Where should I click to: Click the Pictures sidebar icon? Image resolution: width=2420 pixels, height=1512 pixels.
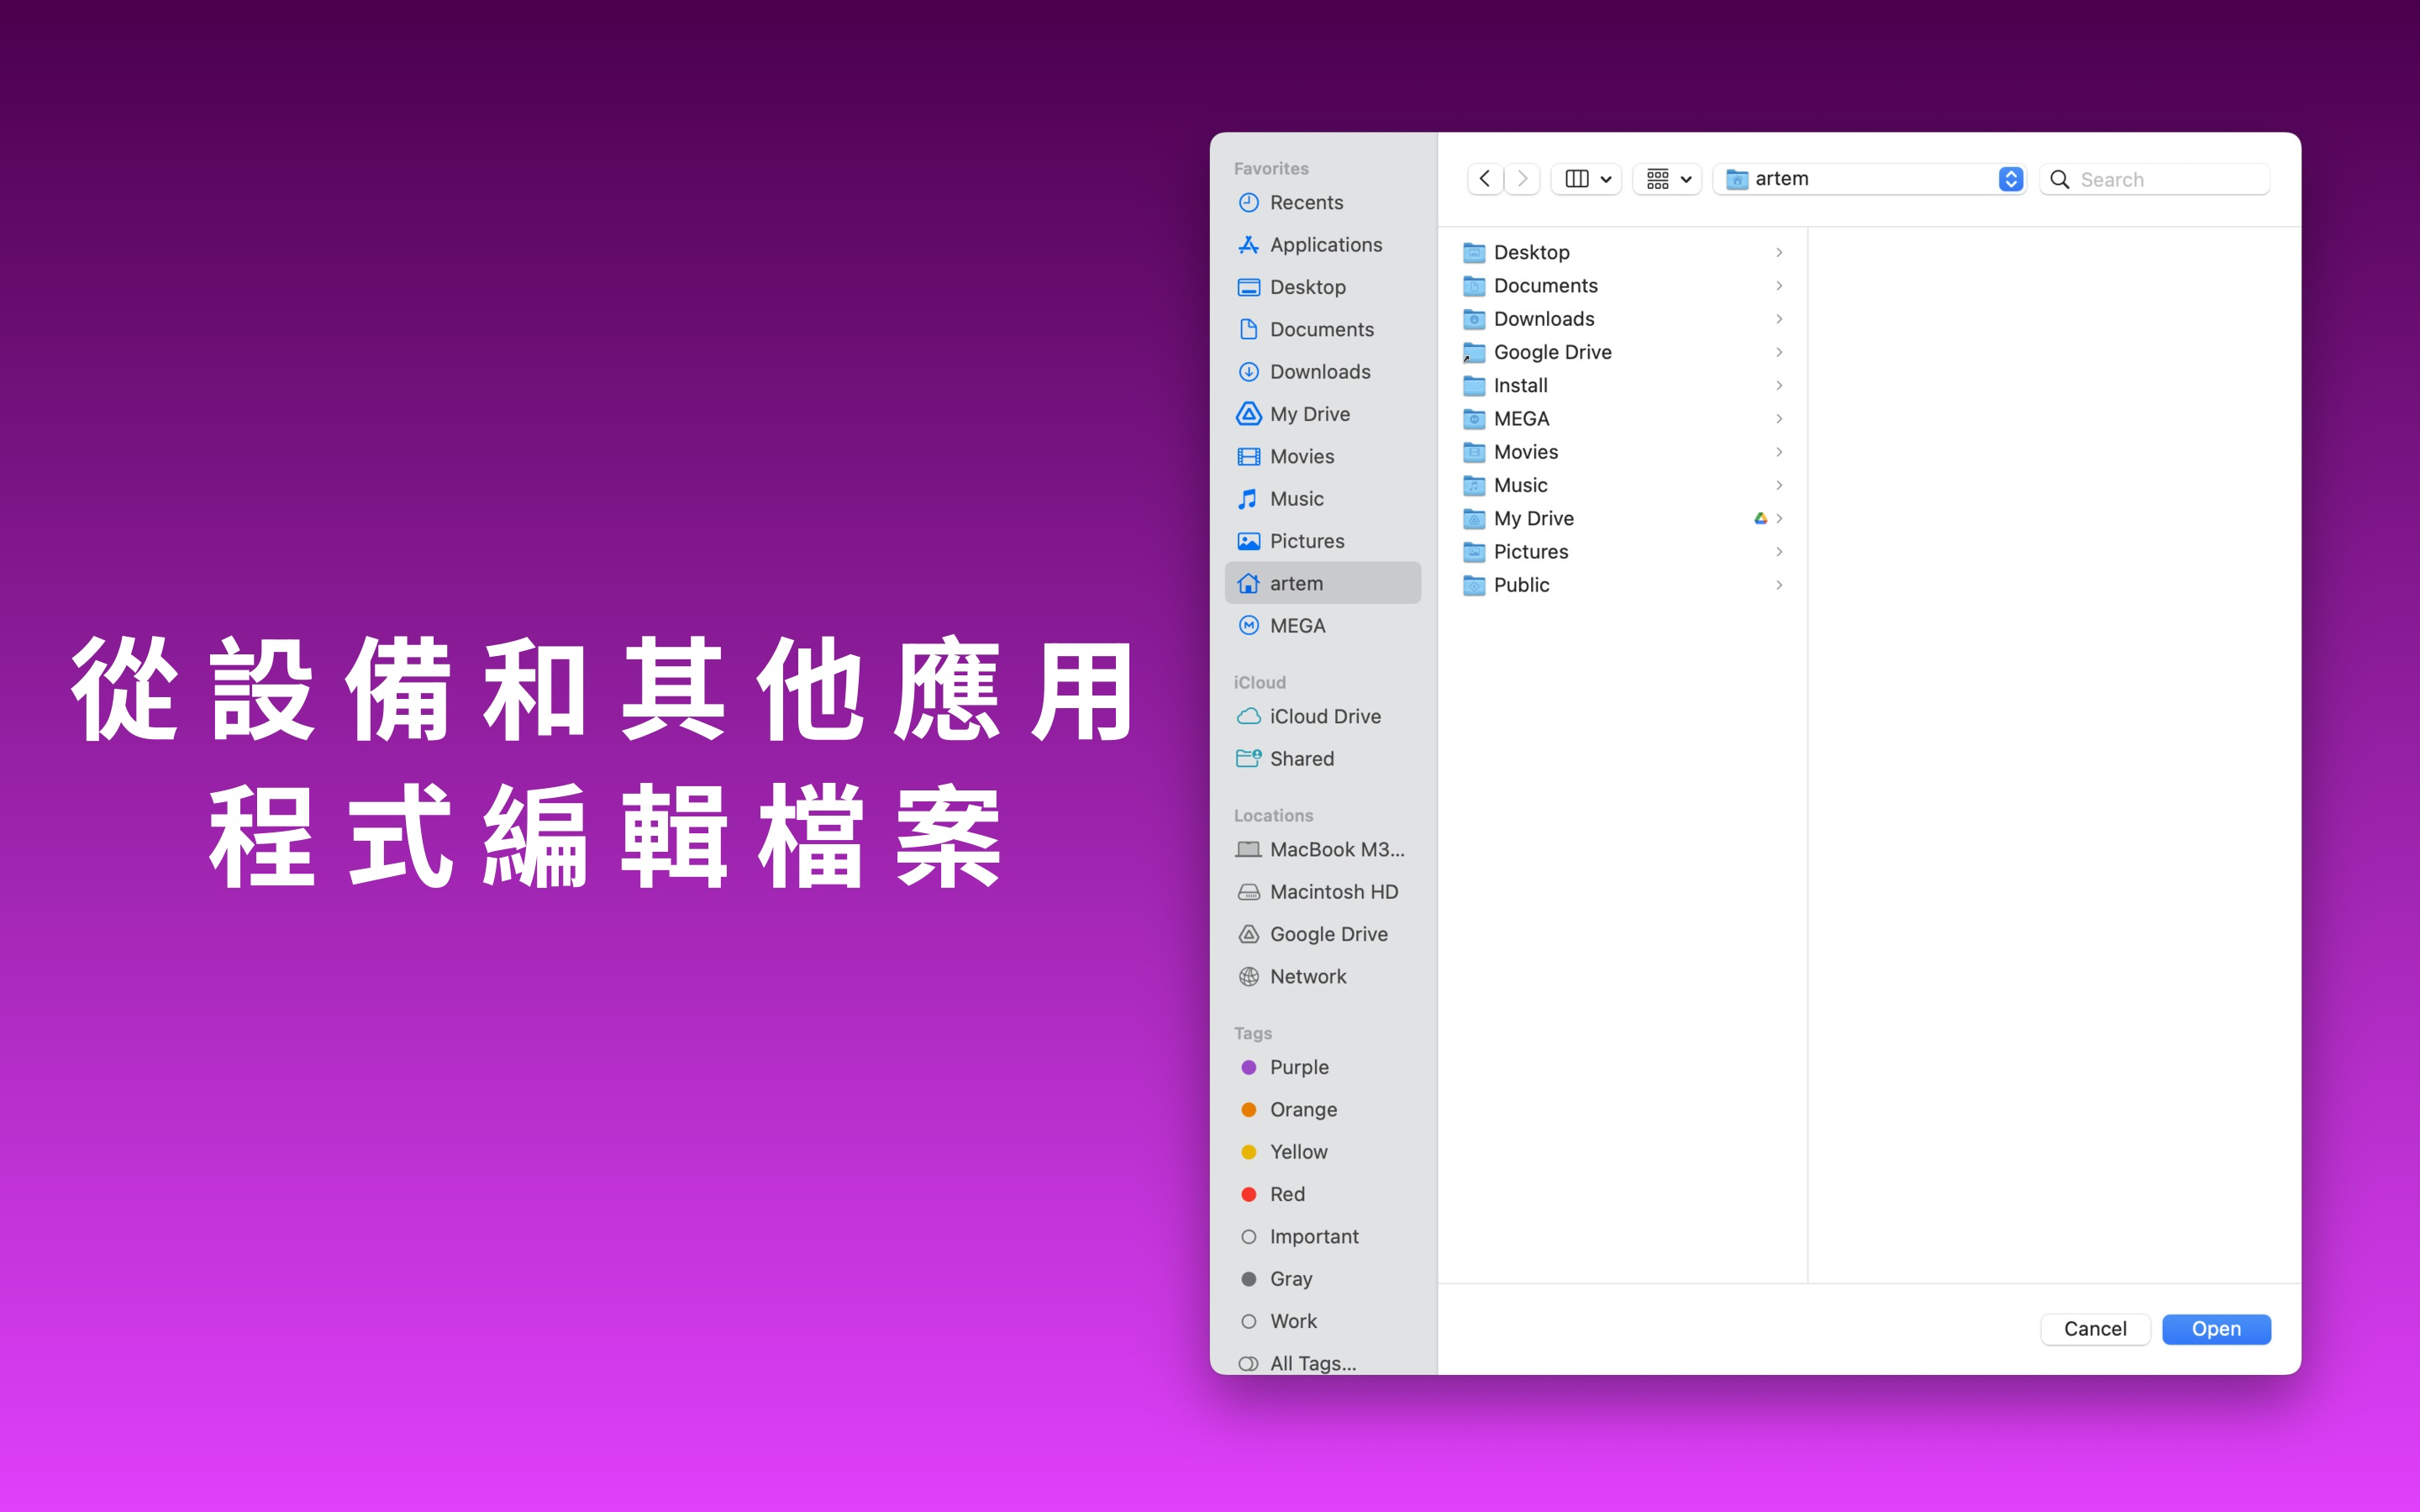(1248, 541)
